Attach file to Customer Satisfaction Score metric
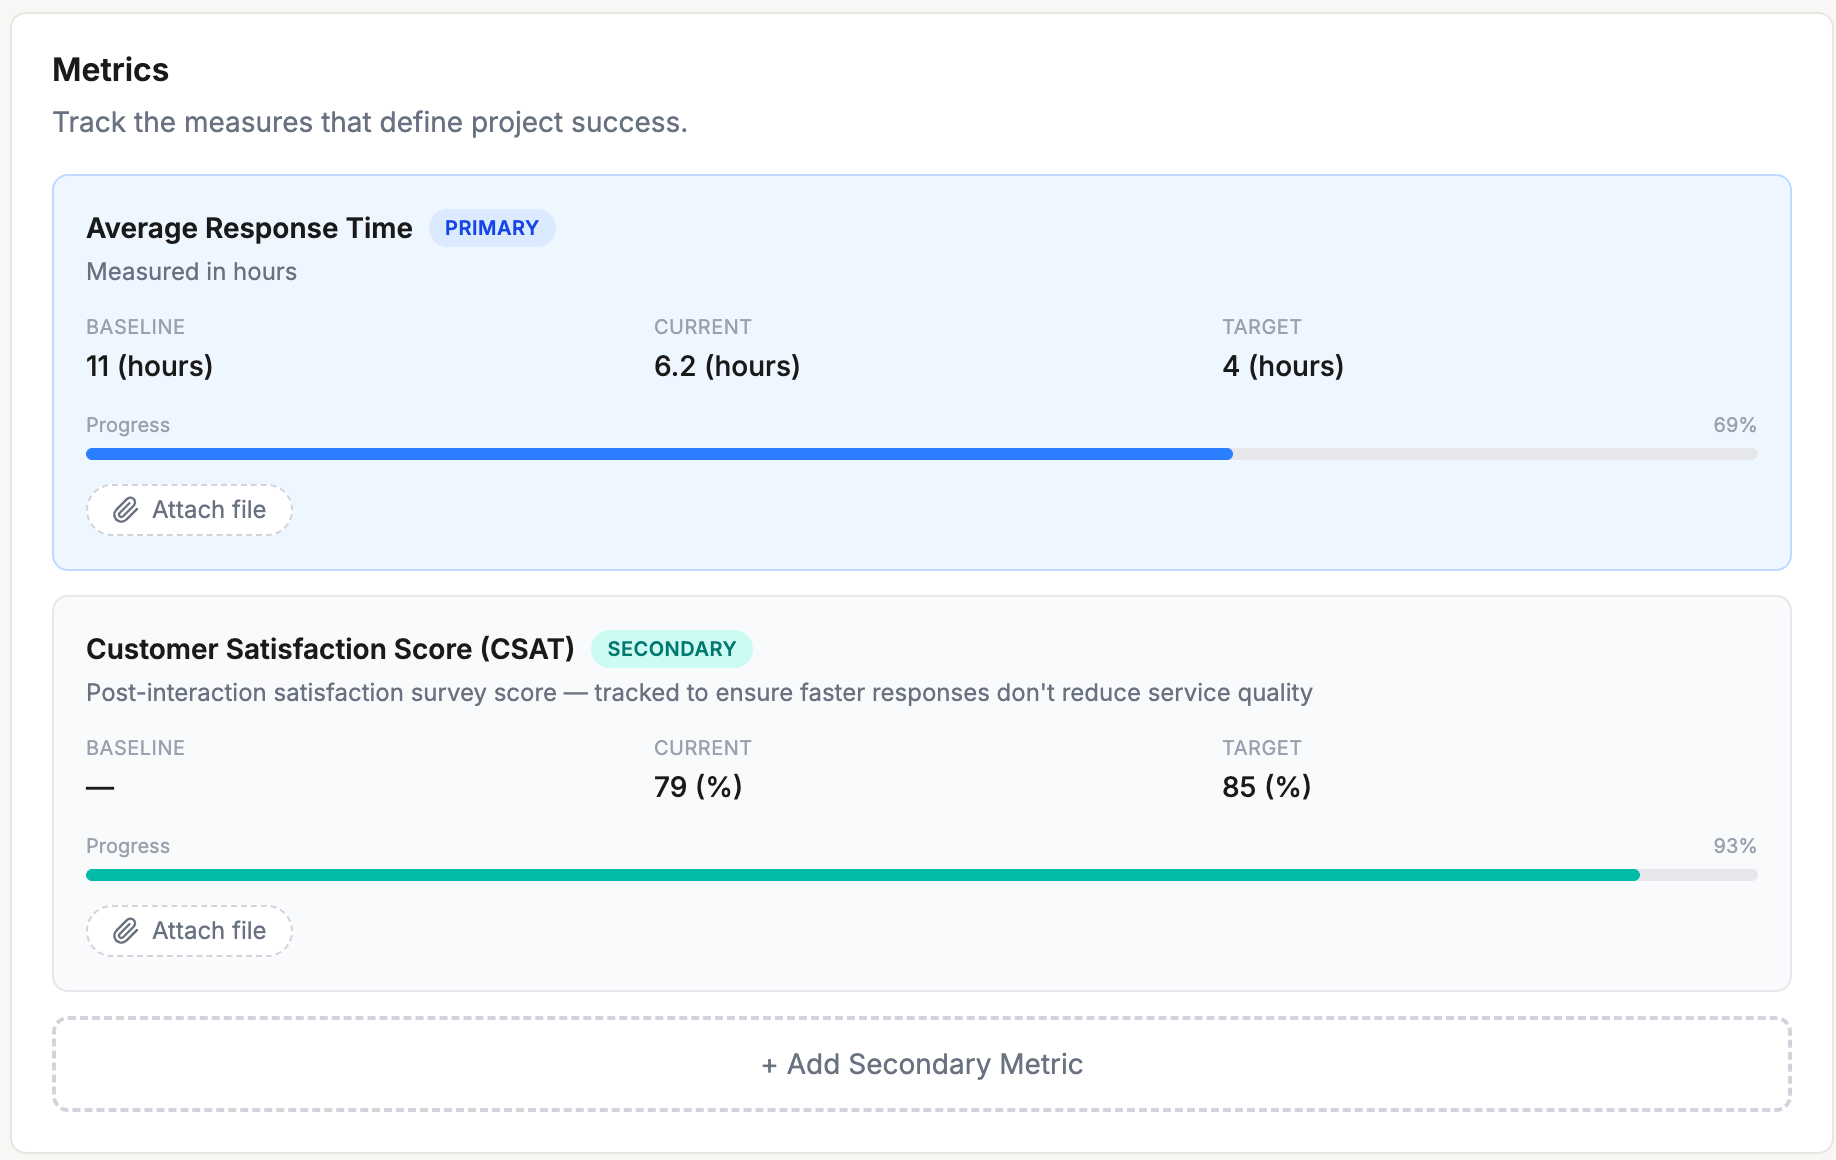1836x1160 pixels. click(x=190, y=931)
